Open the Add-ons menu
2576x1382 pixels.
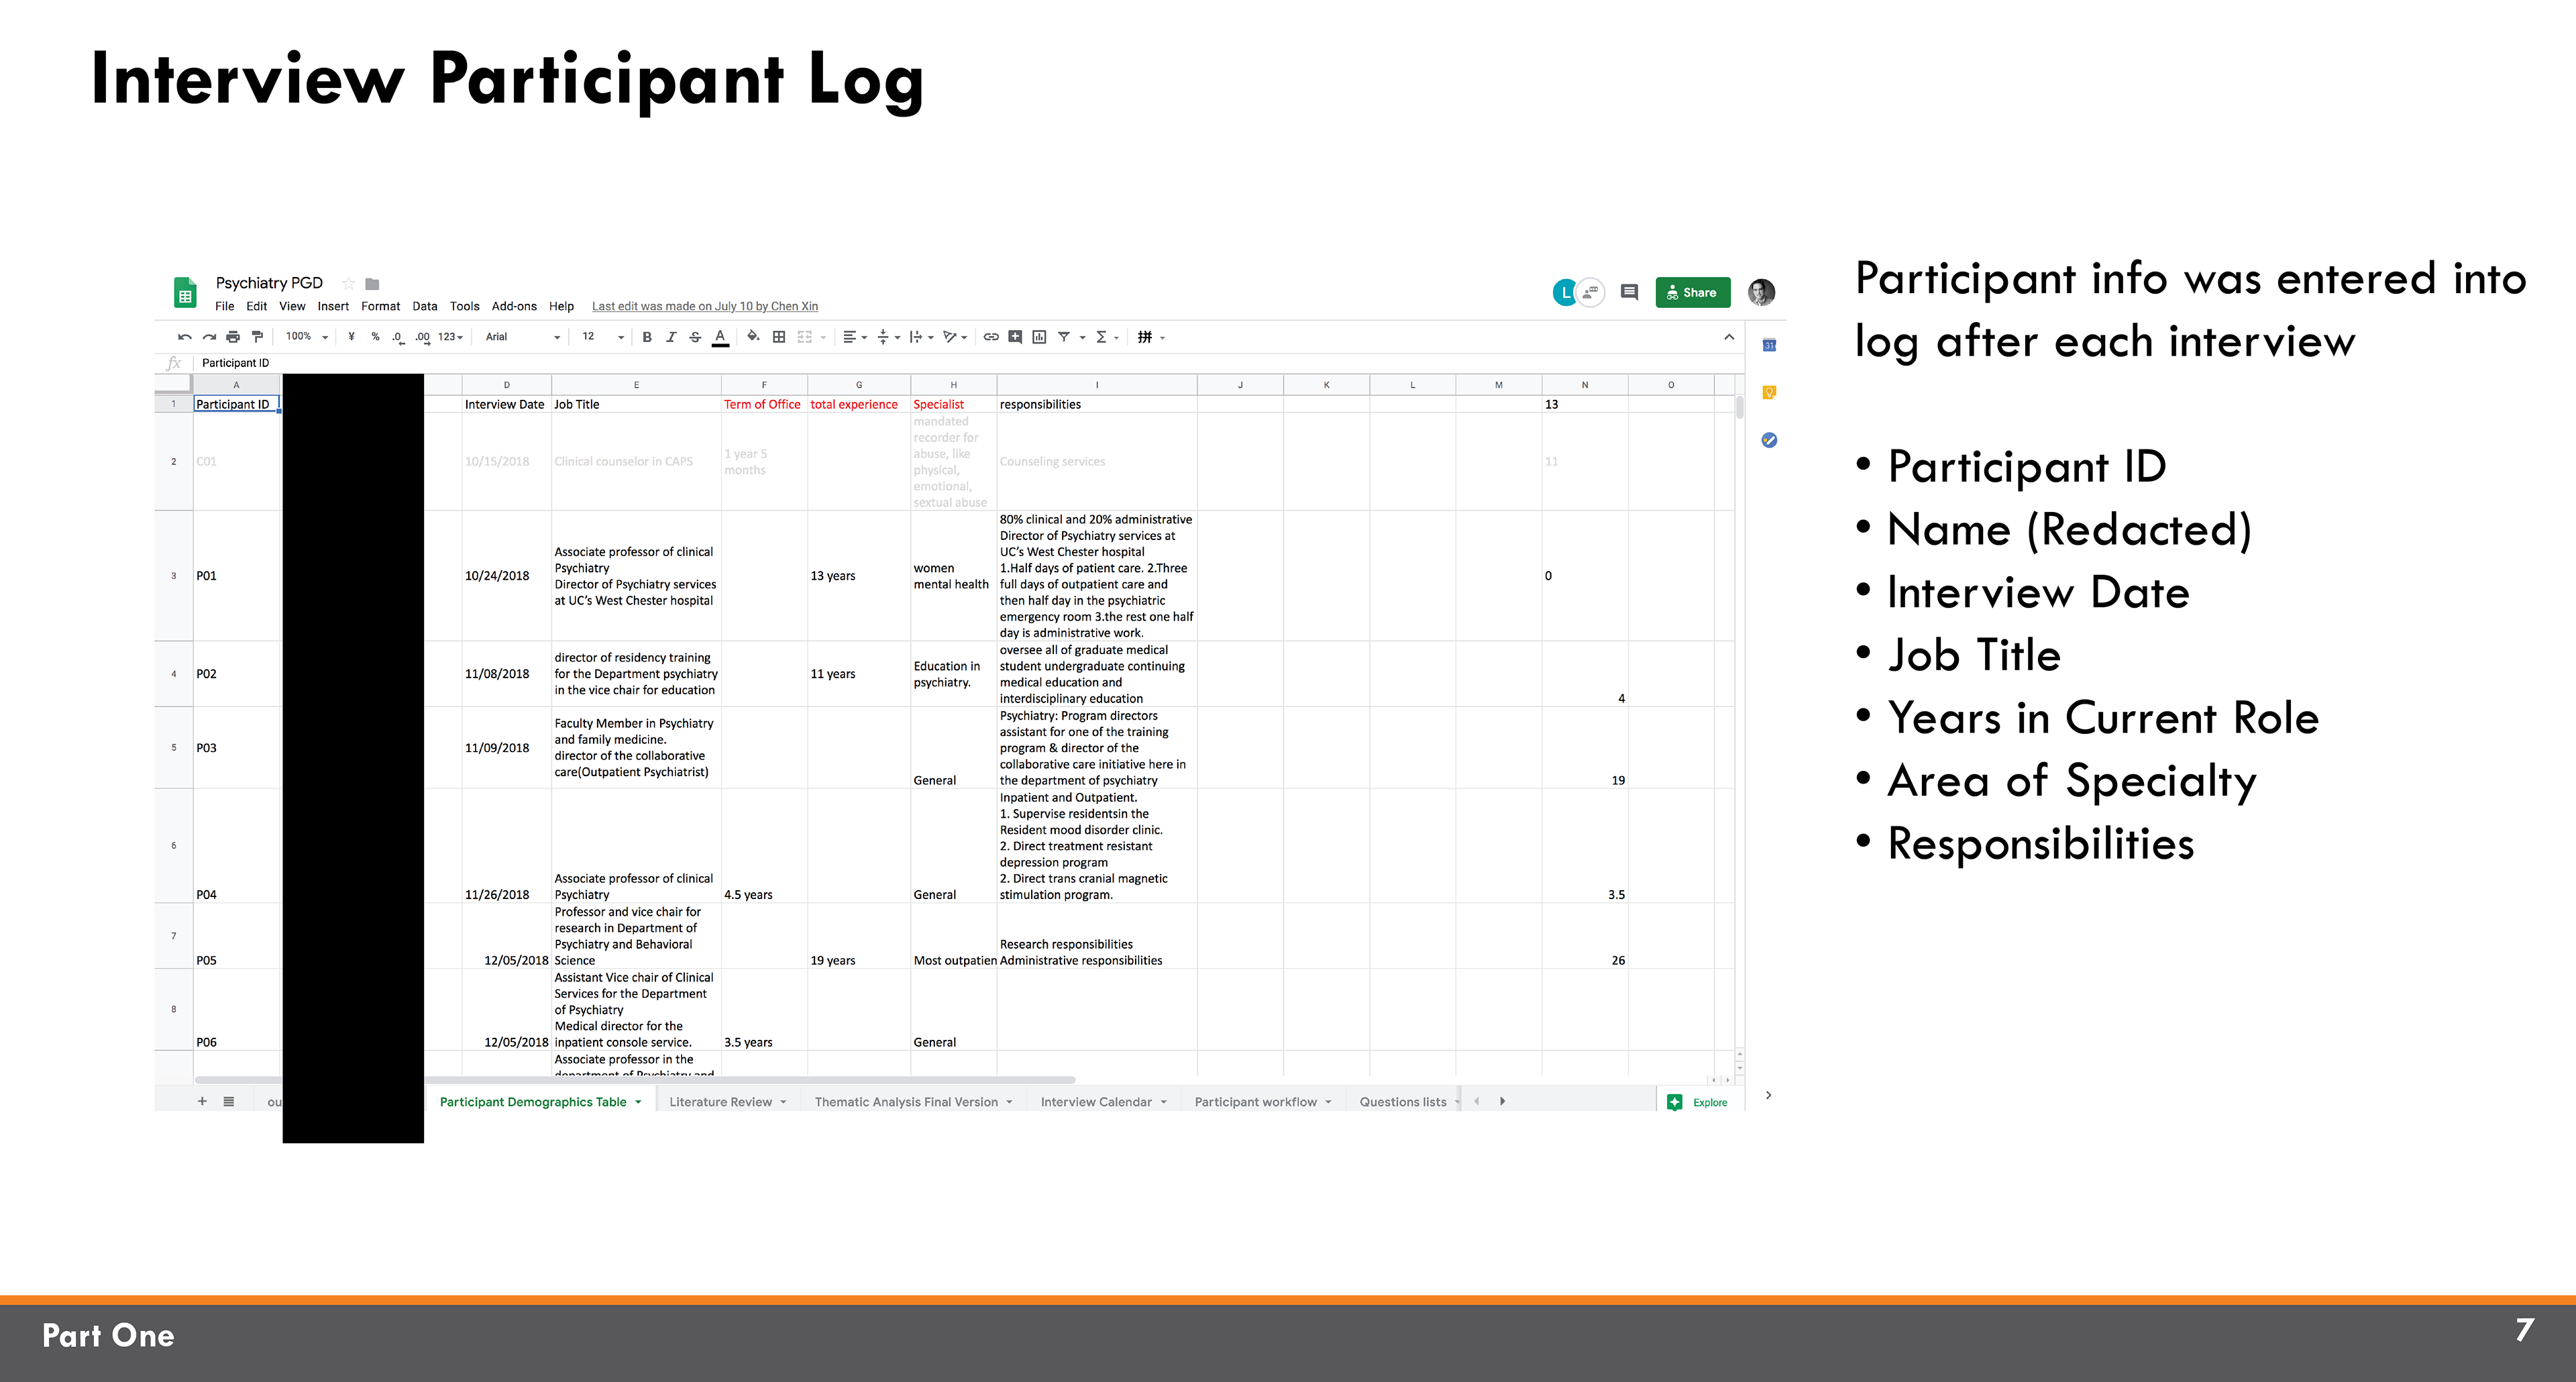tap(514, 306)
